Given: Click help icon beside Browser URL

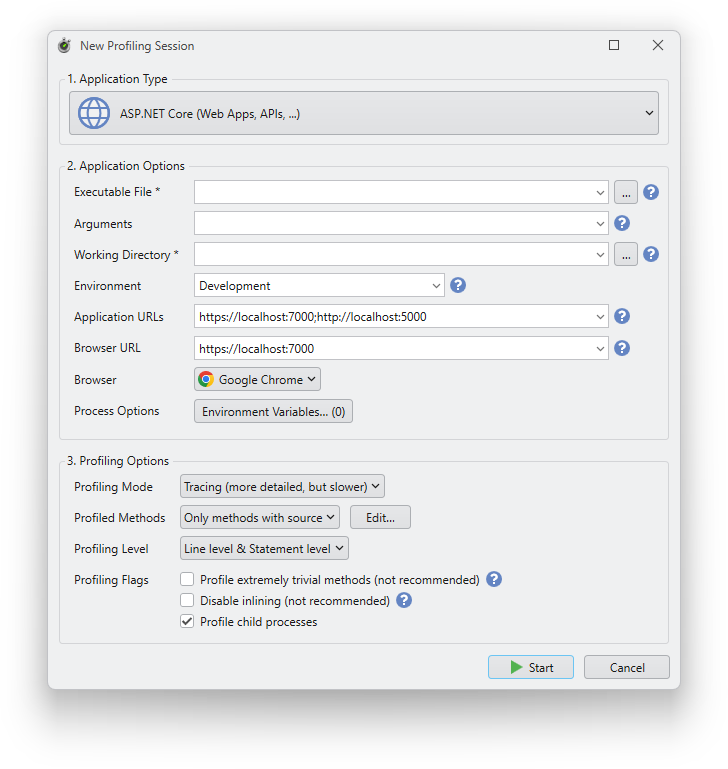Looking at the screenshot, I should click(621, 348).
